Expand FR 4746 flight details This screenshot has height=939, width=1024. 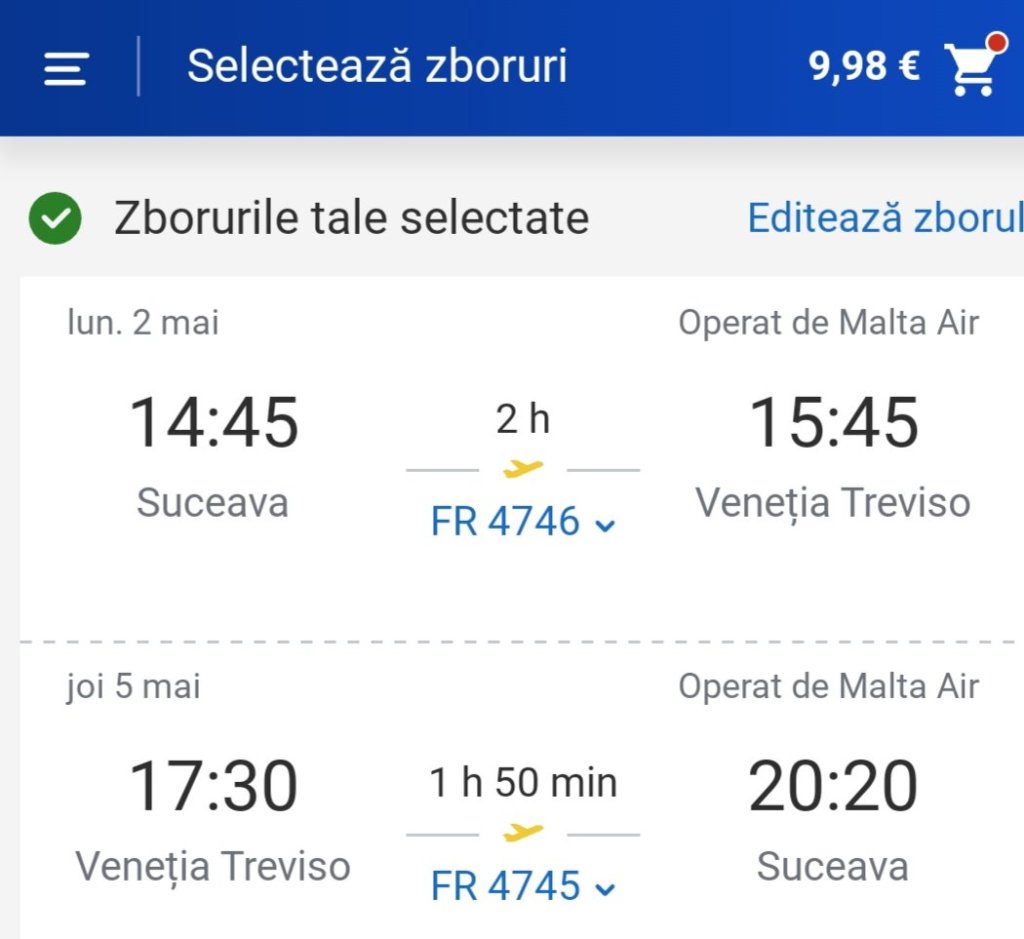coord(522,522)
